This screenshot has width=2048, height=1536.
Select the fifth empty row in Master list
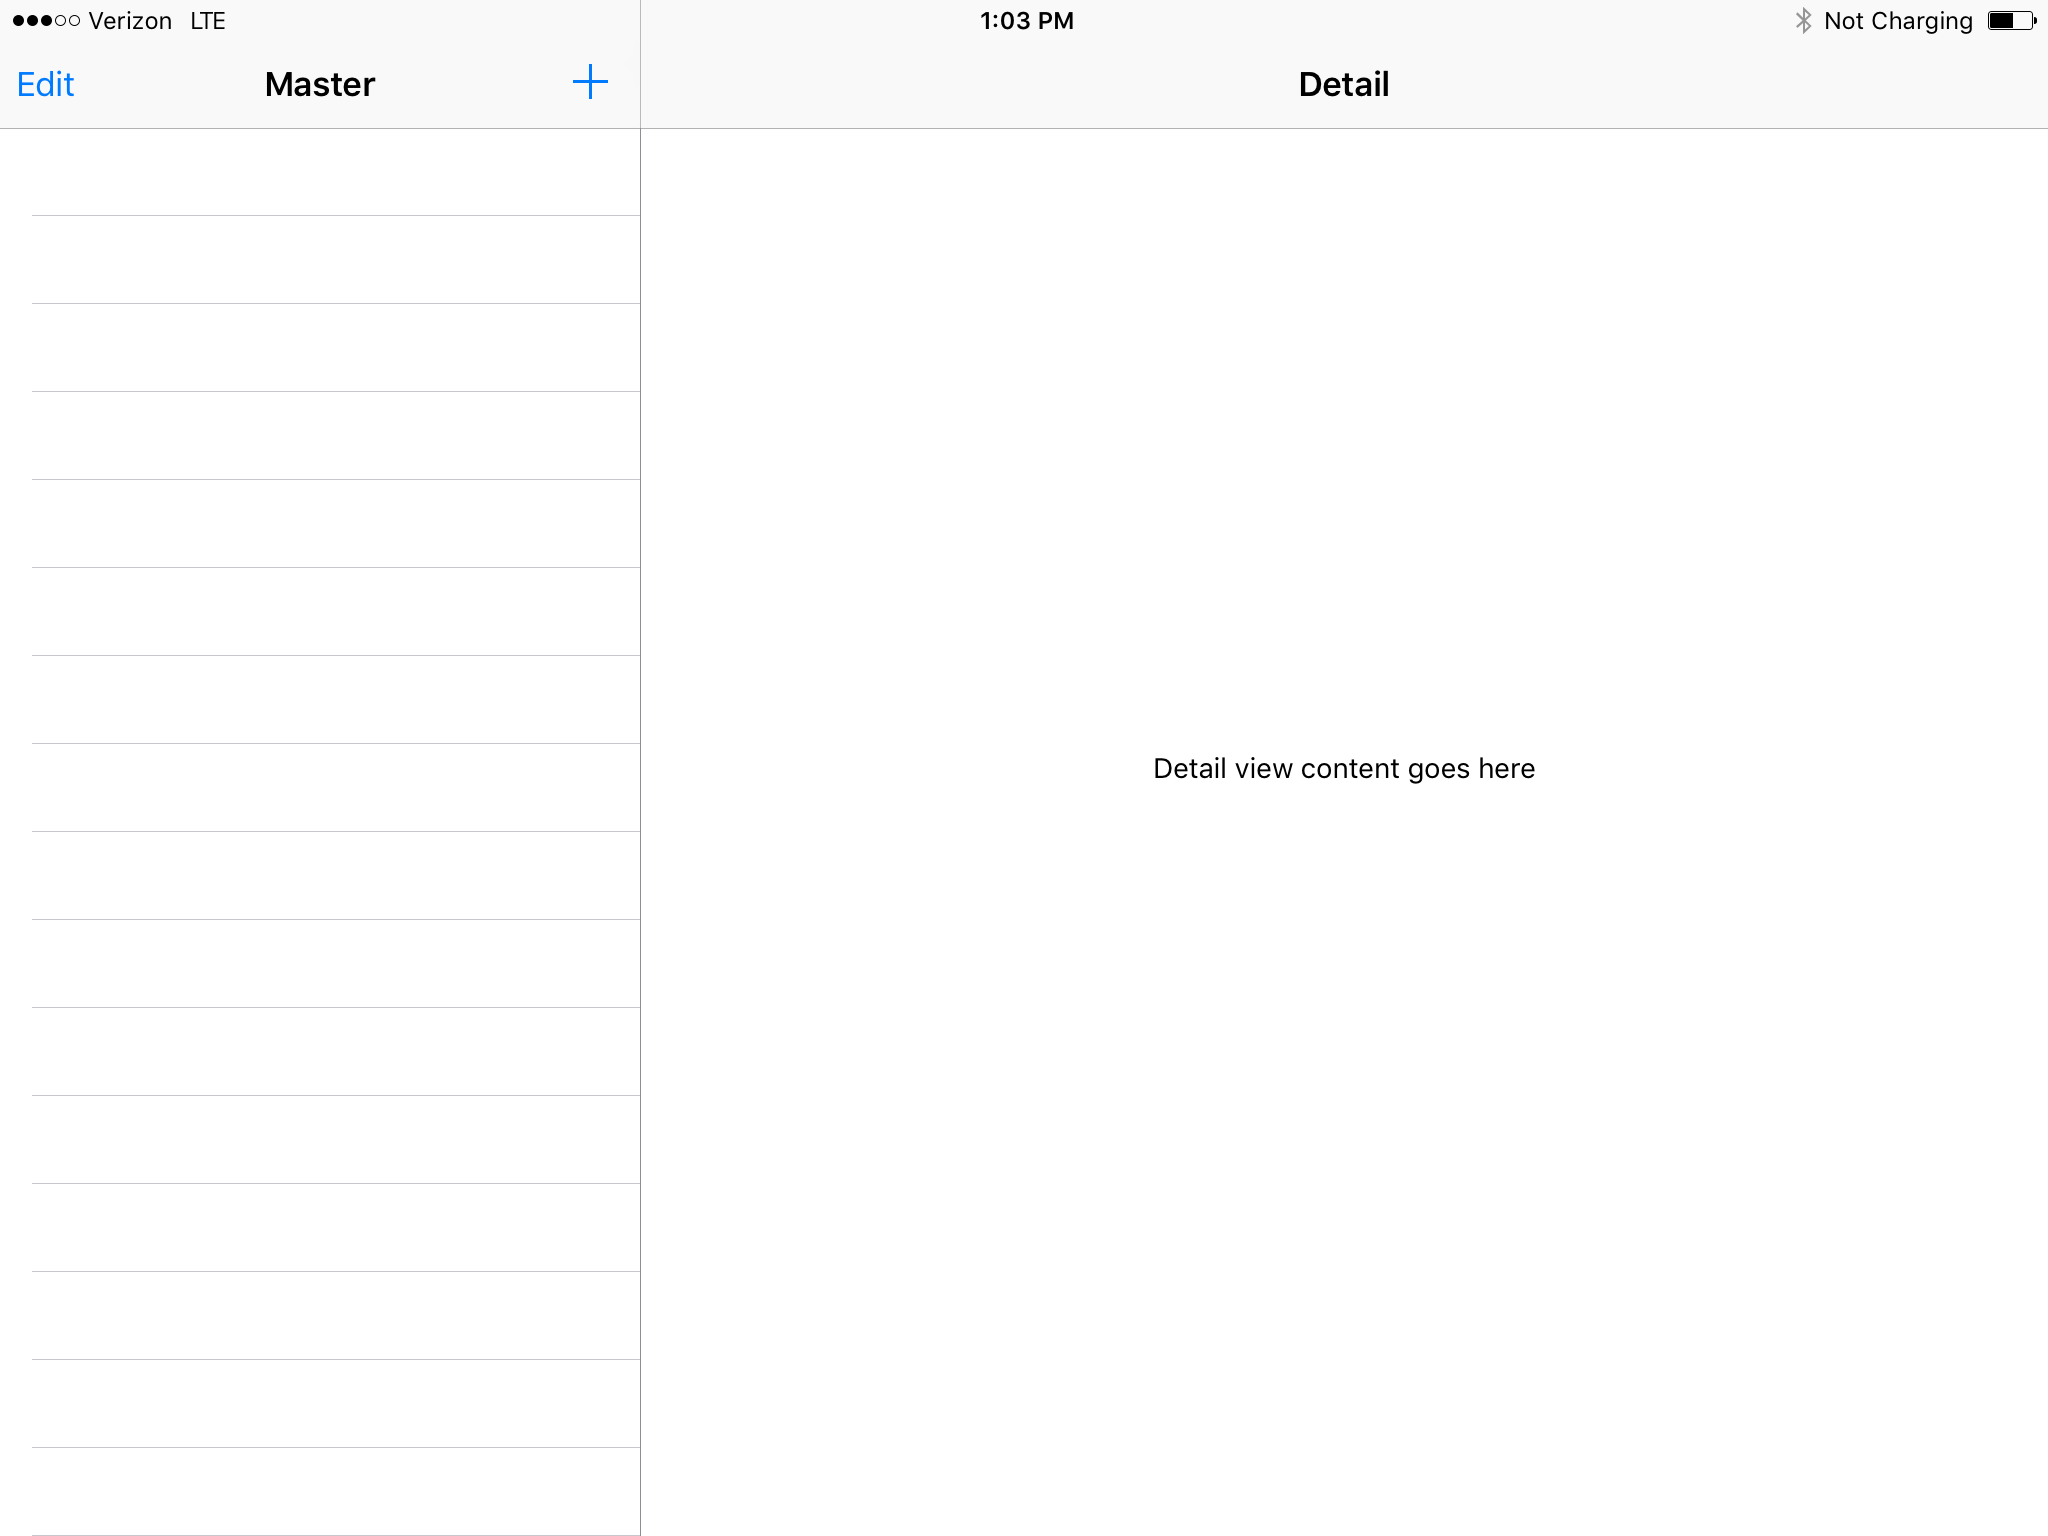(x=320, y=524)
